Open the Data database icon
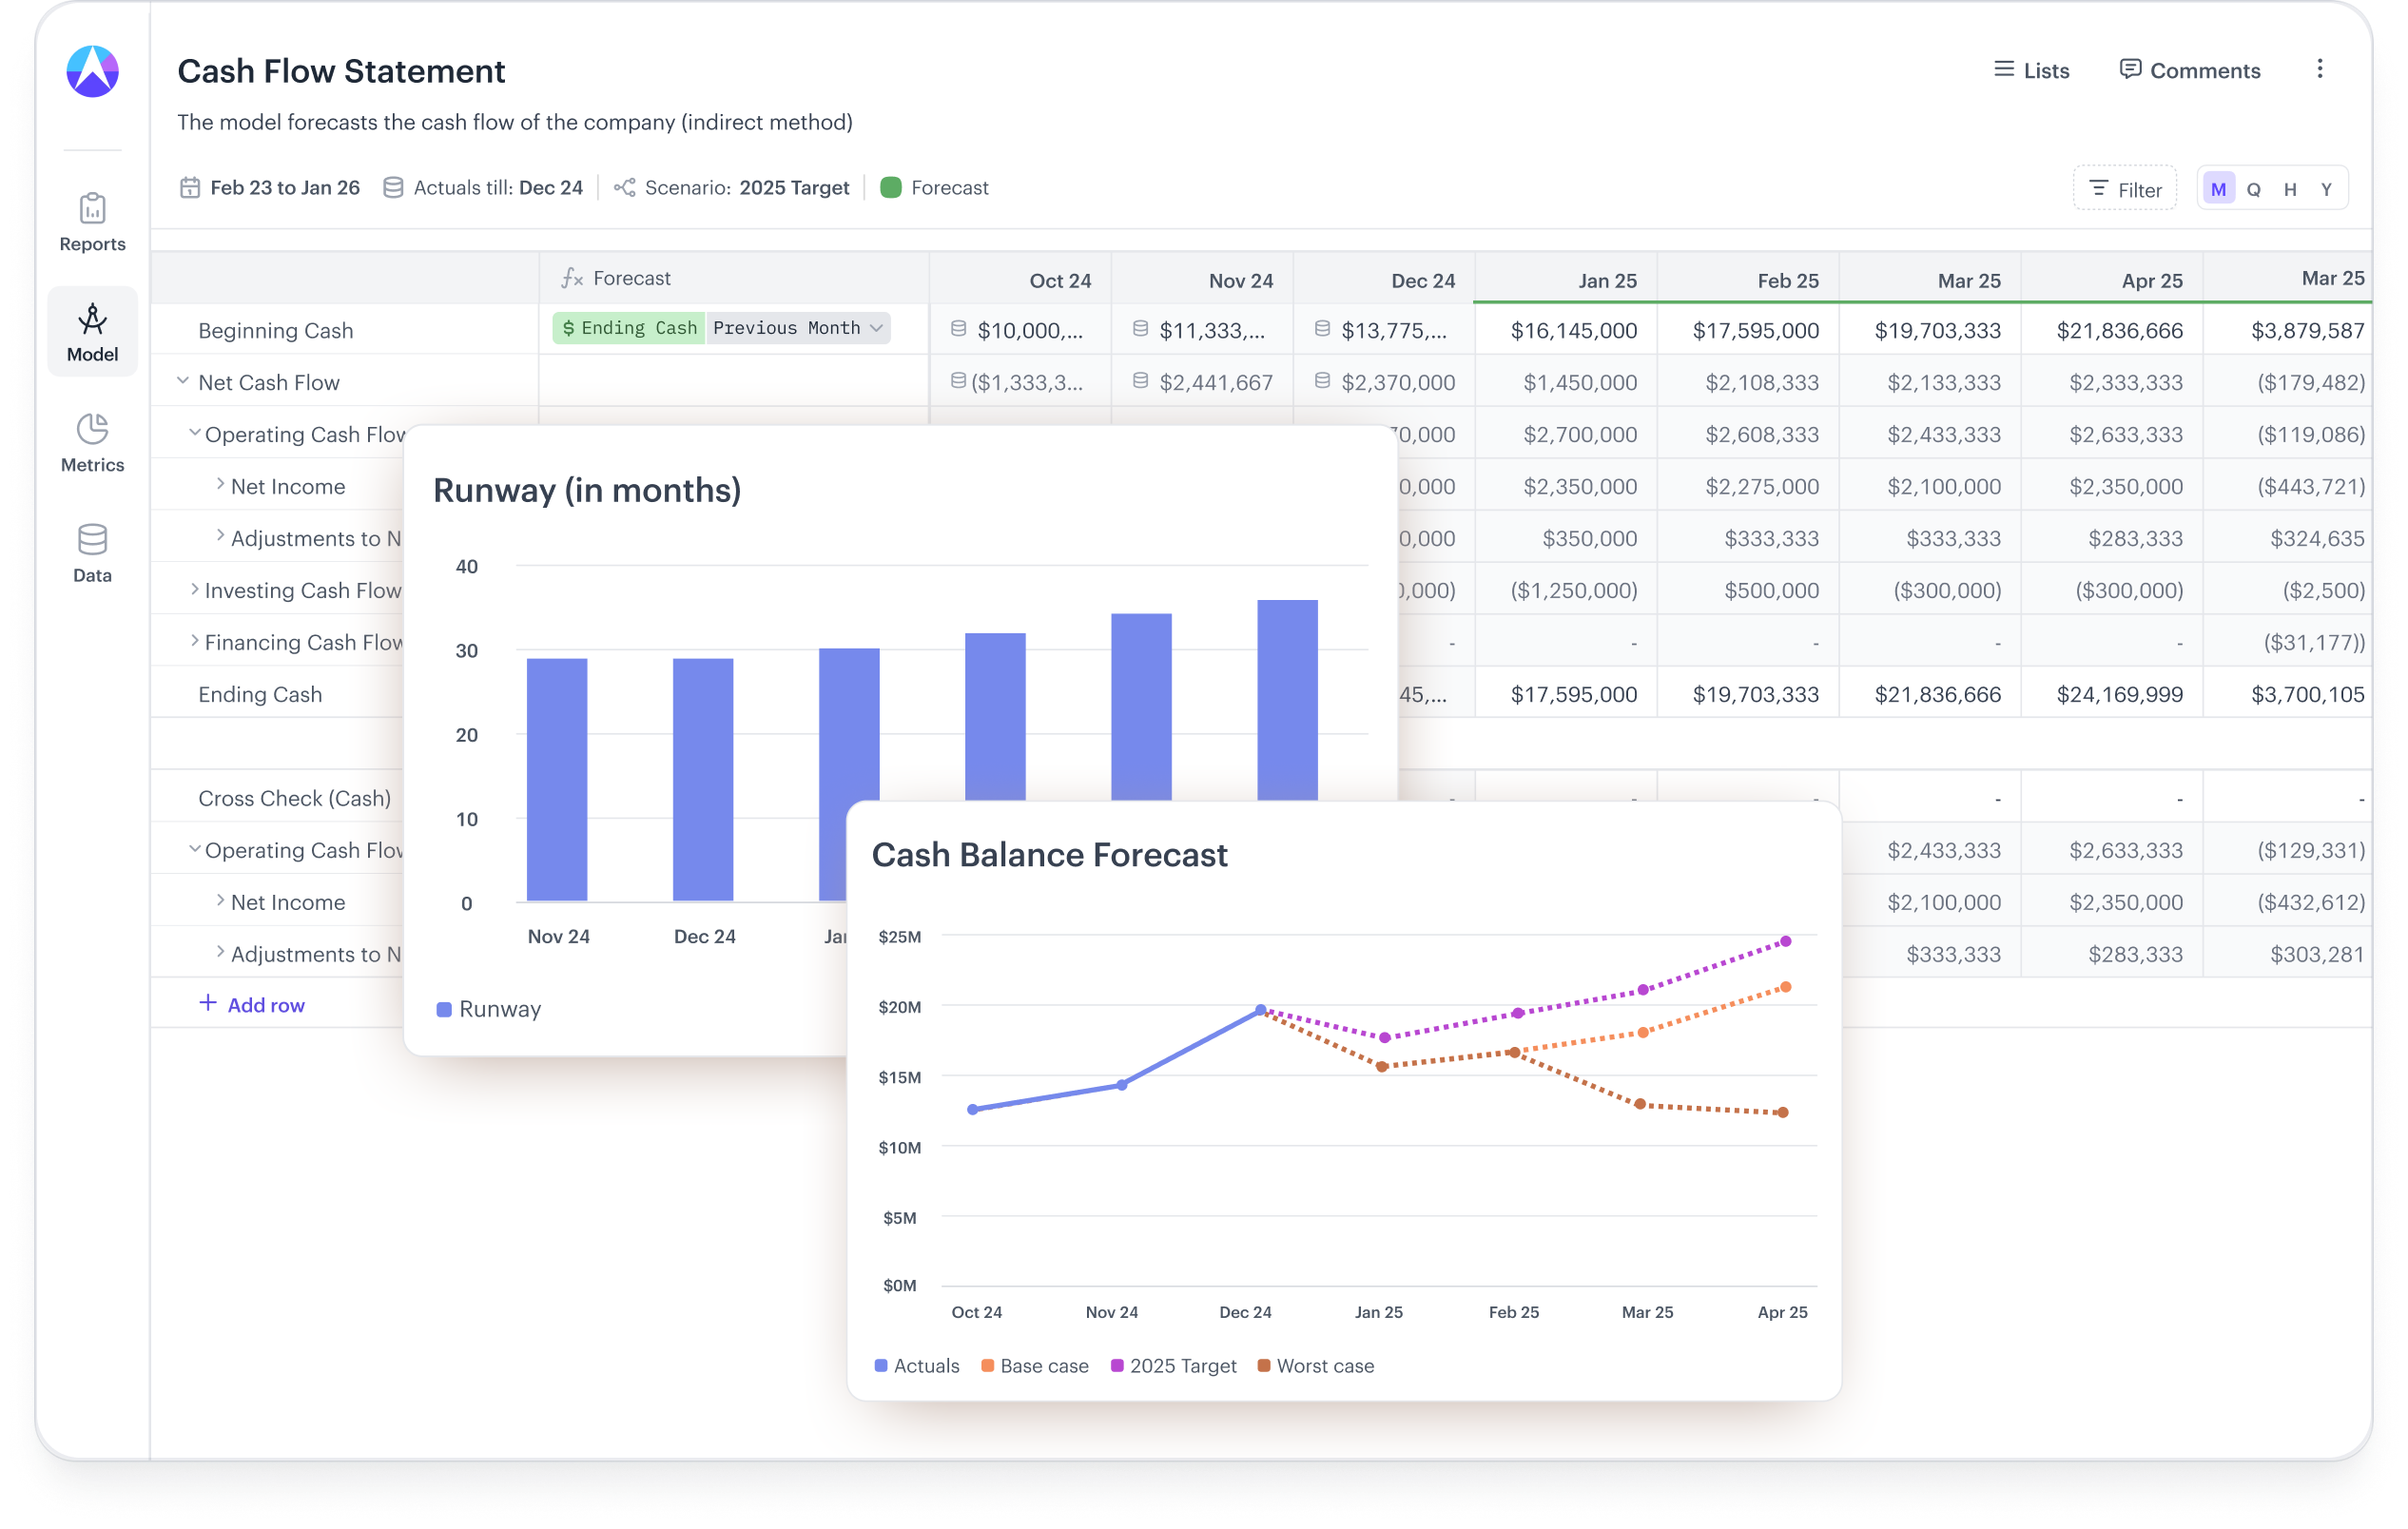This screenshot has height=1529, width=2408. pyautogui.click(x=92, y=540)
